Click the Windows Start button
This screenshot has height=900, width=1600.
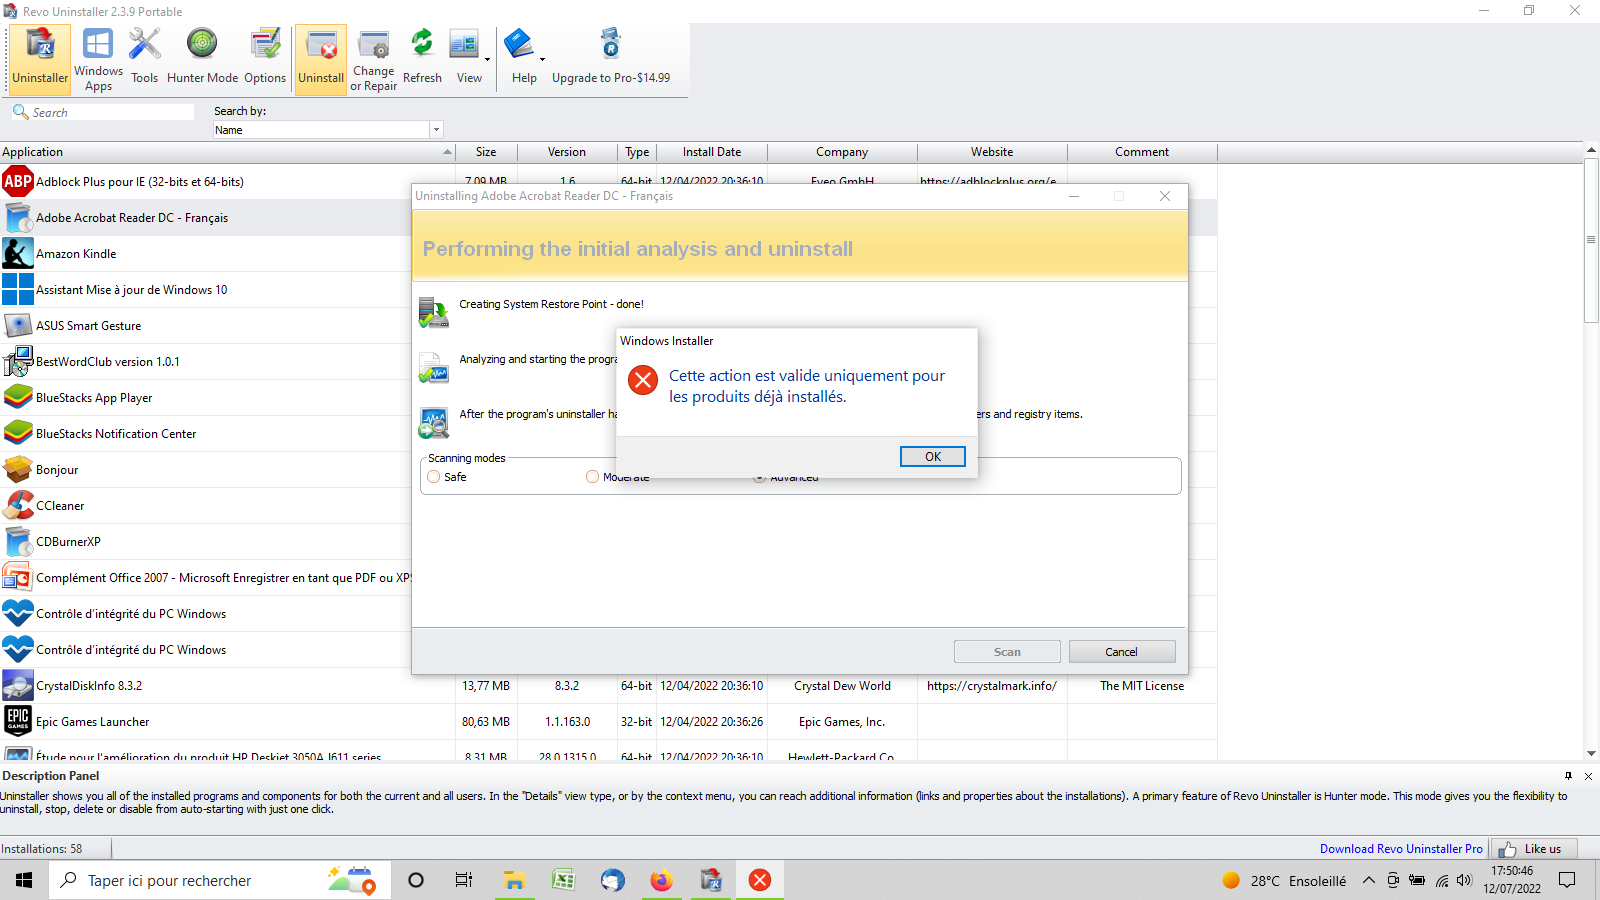(24, 880)
